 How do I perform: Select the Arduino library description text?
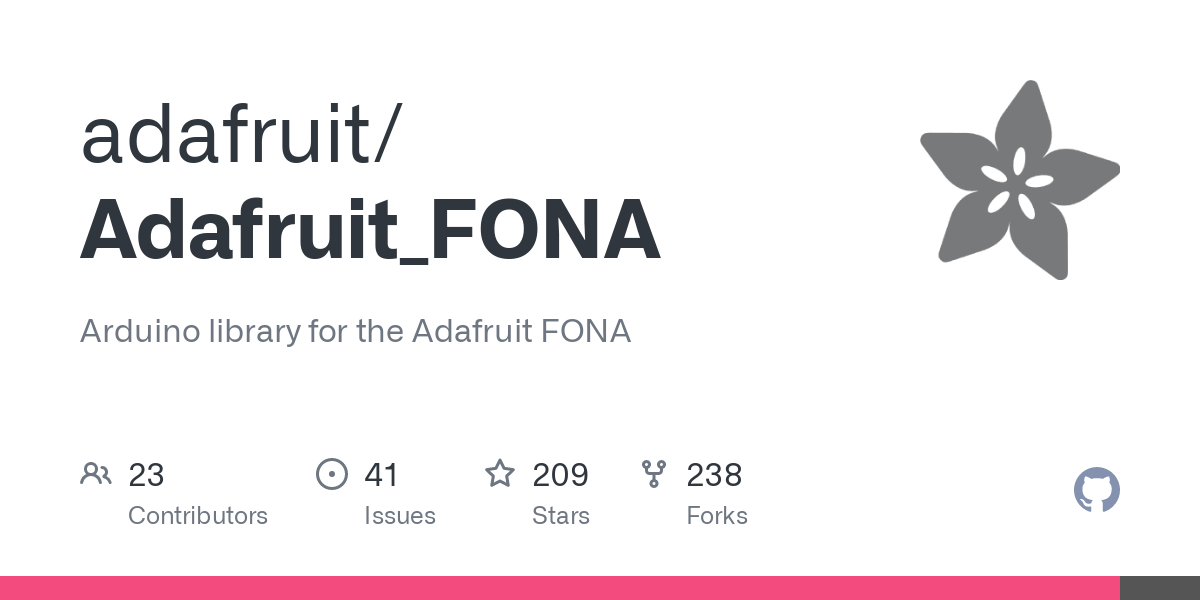click(x=355, y=331)
